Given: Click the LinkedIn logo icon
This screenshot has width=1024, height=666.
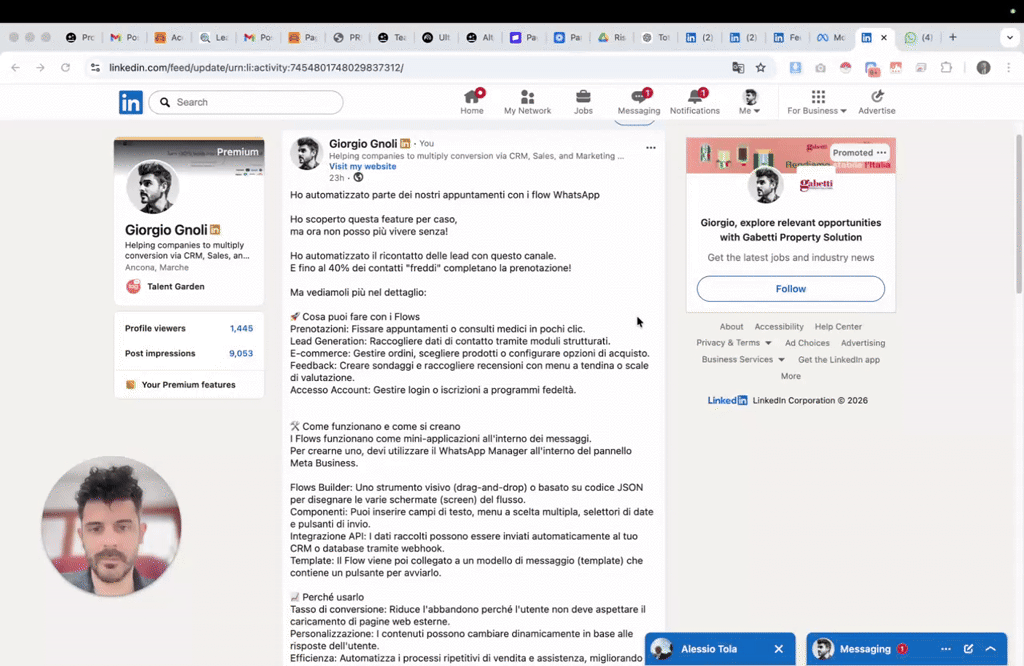Looking at the screenshot, I should 131,103.
